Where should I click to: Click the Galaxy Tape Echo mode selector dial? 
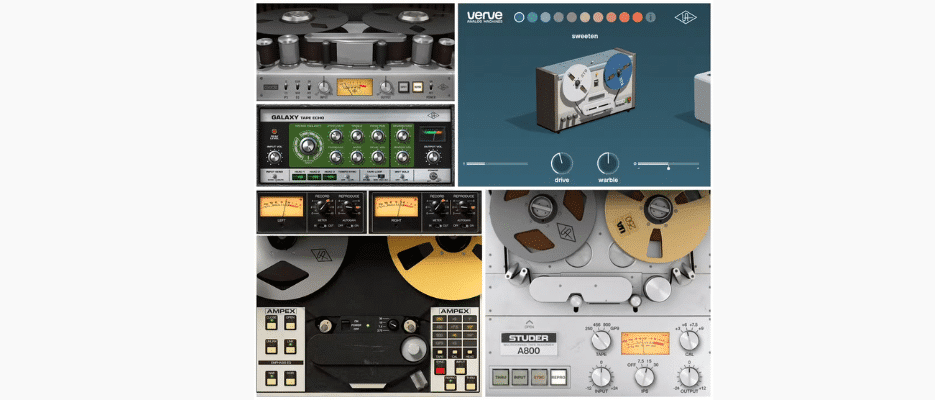coord(308,146)
